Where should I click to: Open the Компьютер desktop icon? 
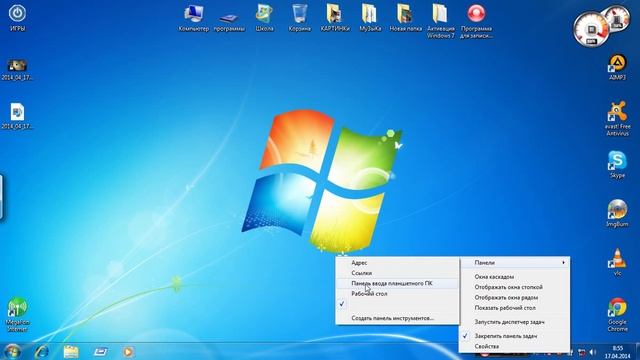coord(193,18)
